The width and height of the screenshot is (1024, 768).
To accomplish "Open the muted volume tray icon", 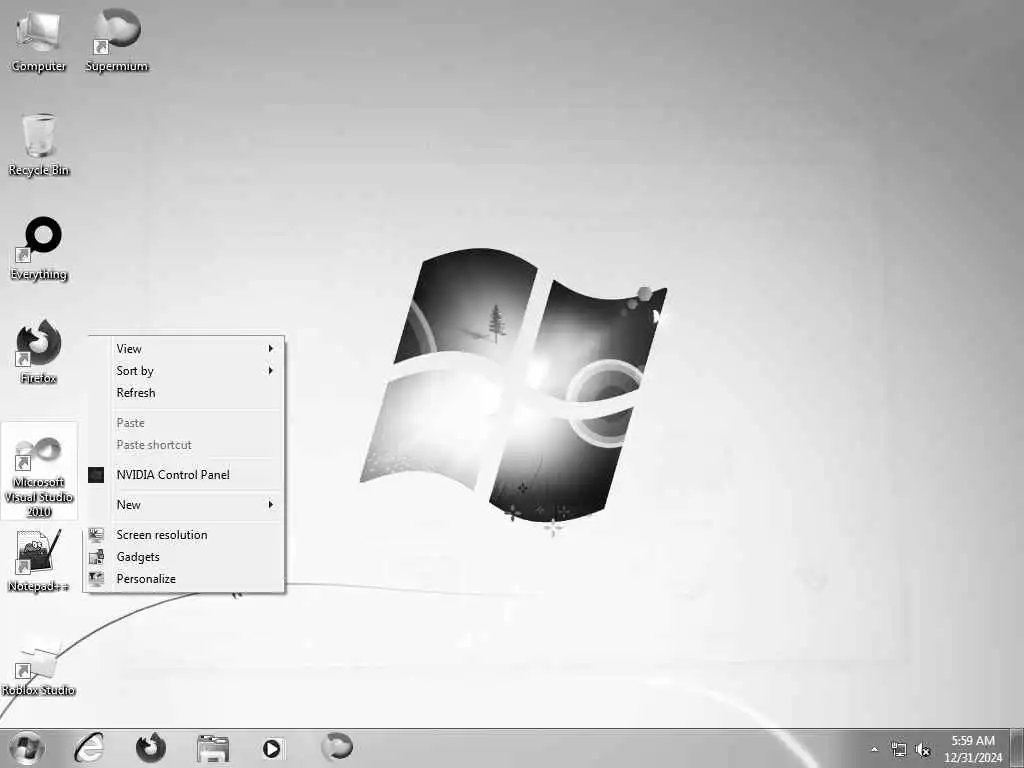I will coord(923,750).
